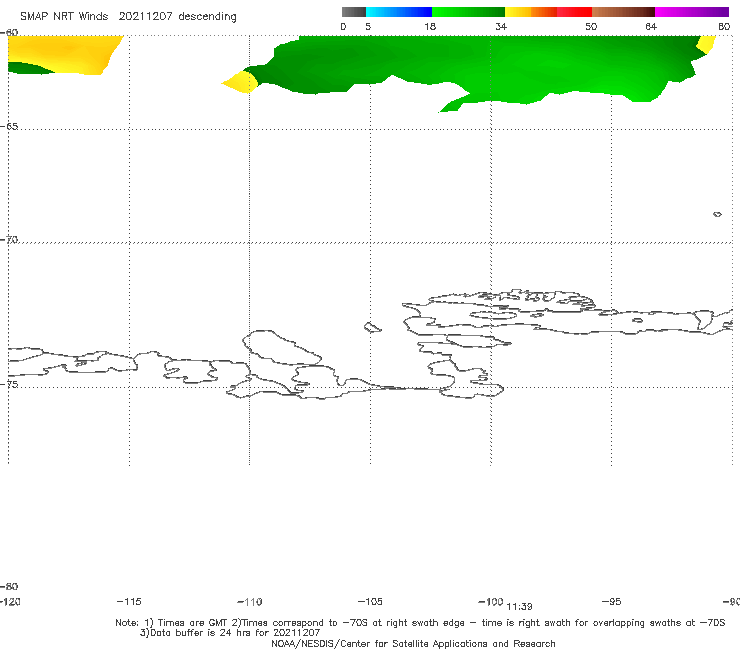The width and height of the screenshot is (740, 650).
Task: Click the brown segment of the color scale
Action: [x=623, y=12]
